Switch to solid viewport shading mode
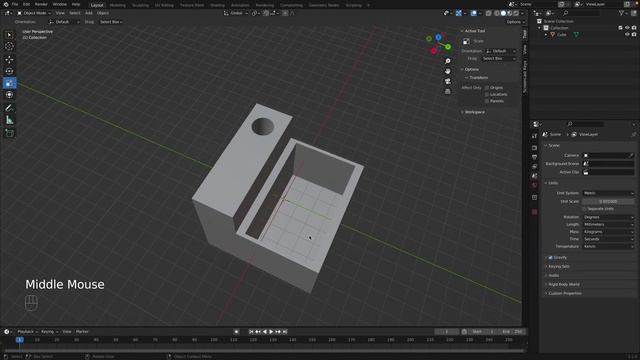This screenshot has height=360, width=640. (x=503, y=13)
